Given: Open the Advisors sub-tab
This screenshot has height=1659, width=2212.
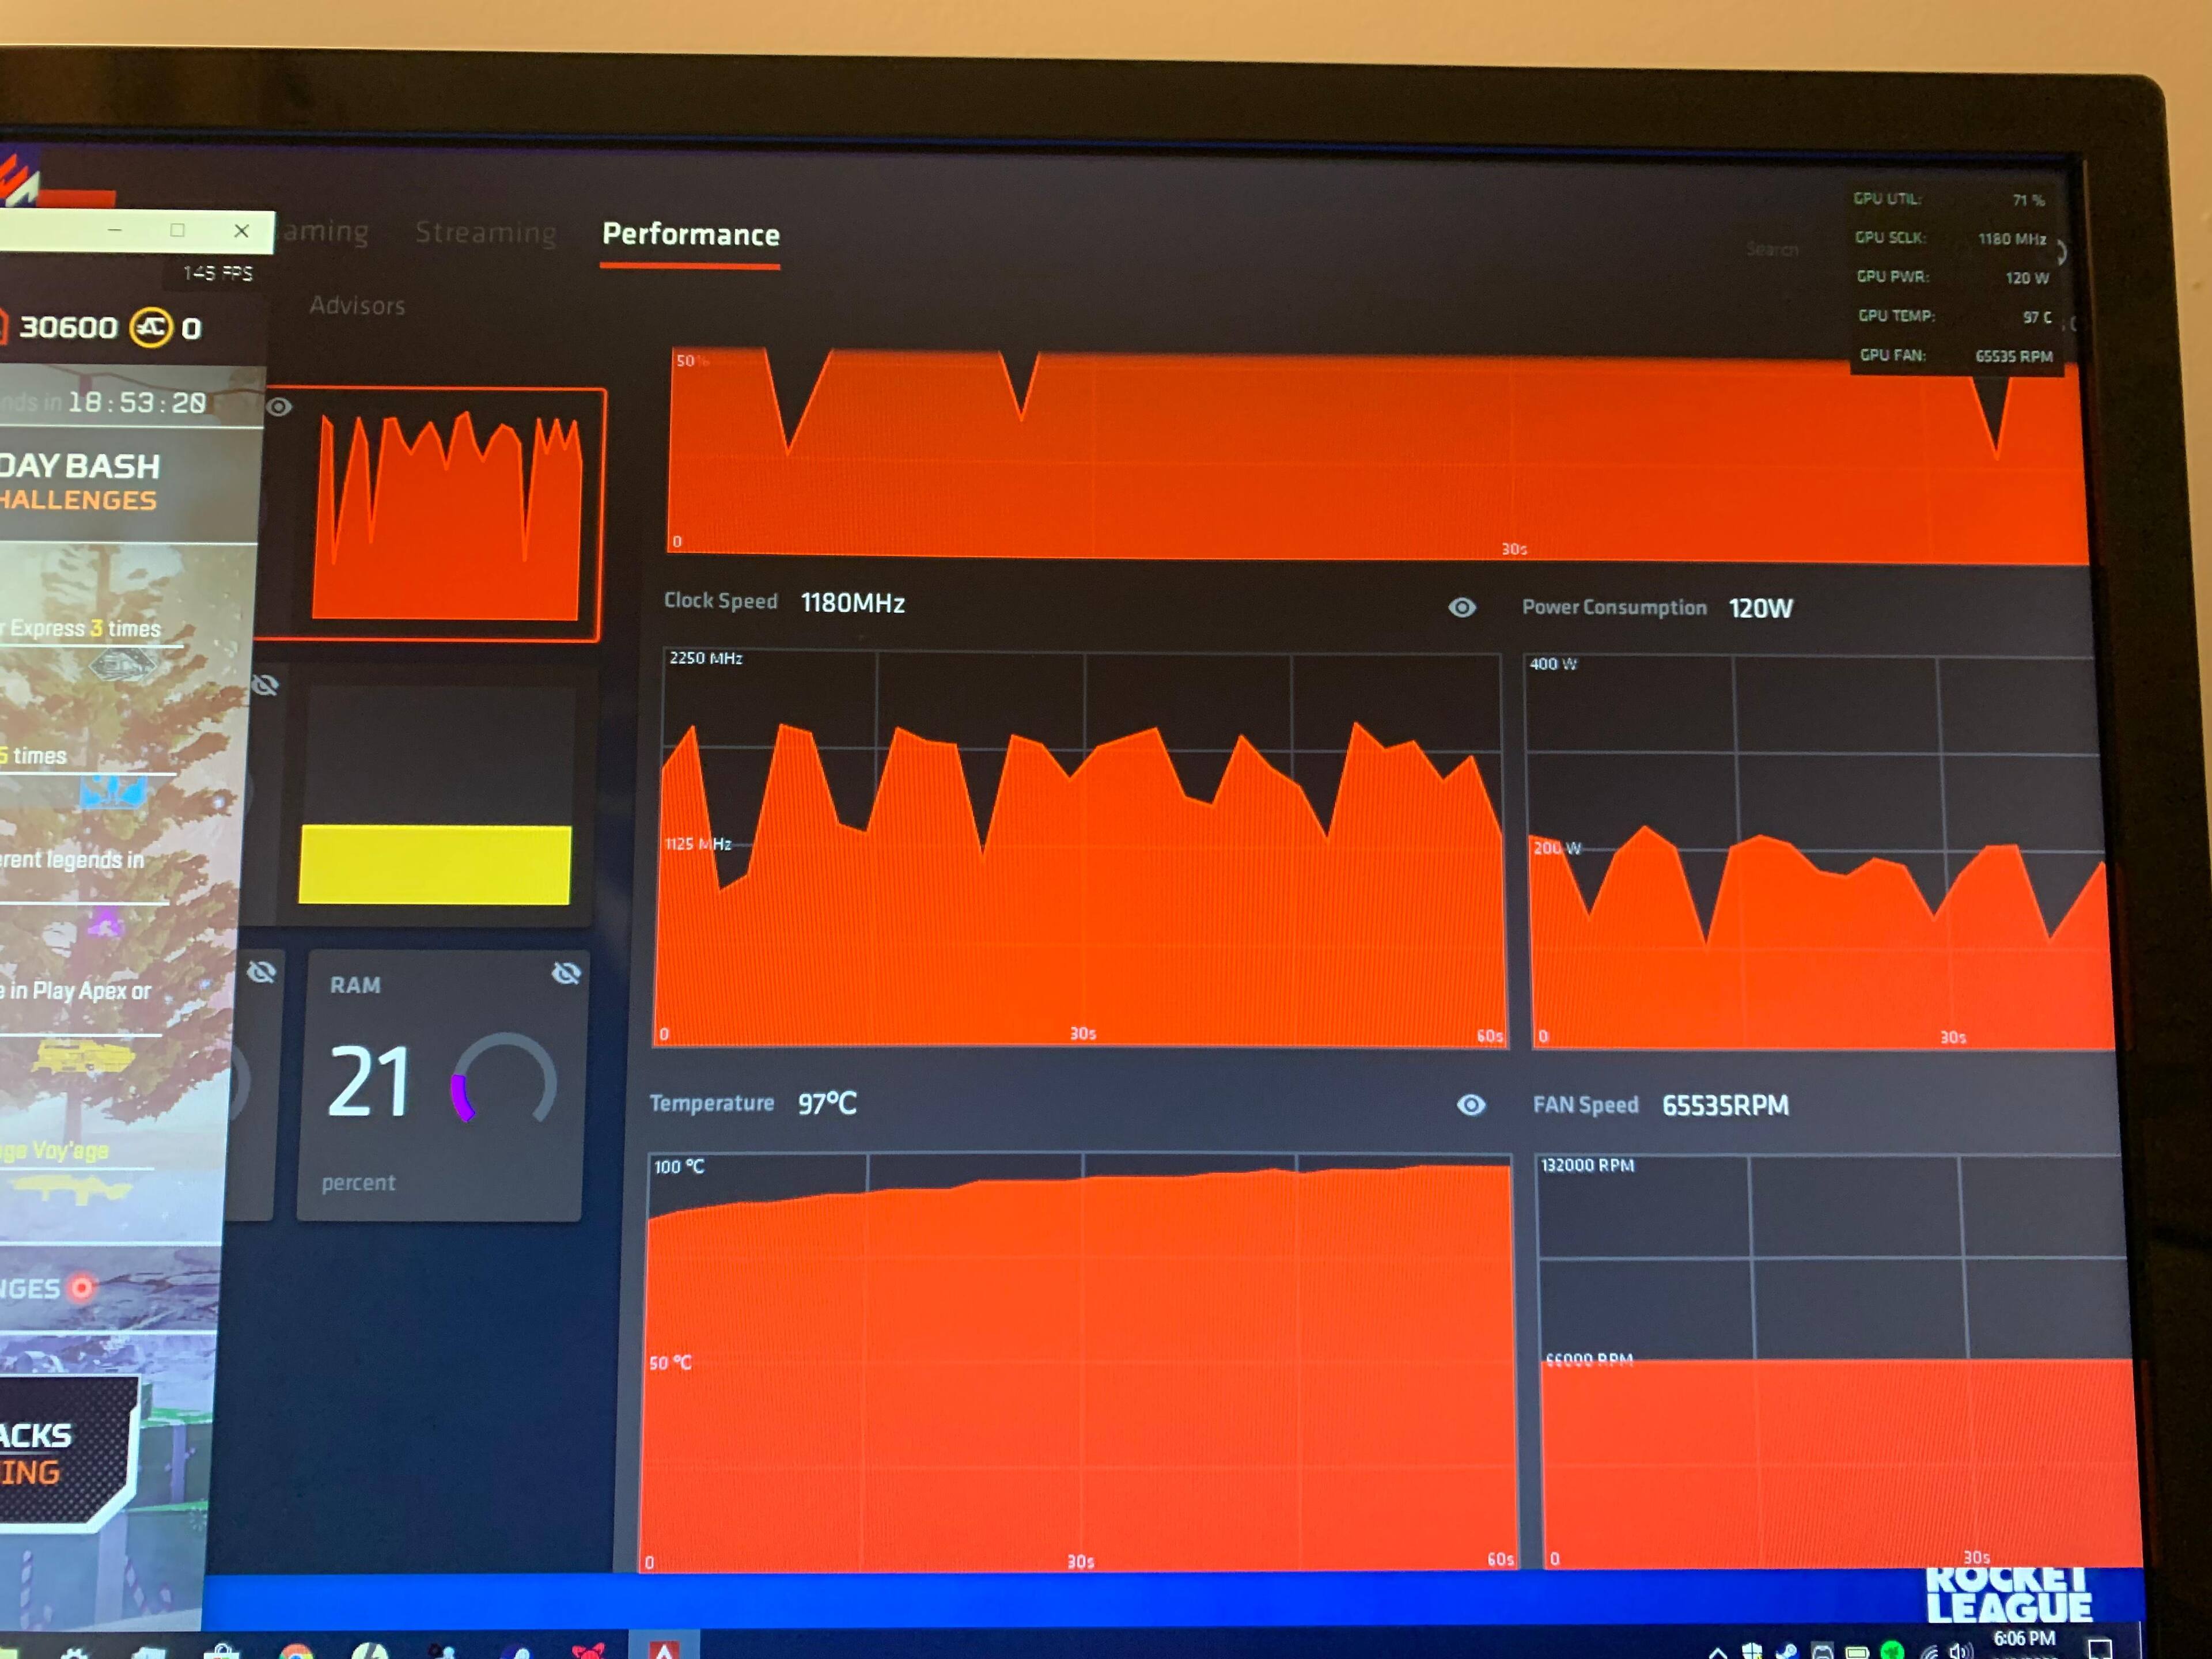Looking at the screenshot, I should (x=357, y=306).
